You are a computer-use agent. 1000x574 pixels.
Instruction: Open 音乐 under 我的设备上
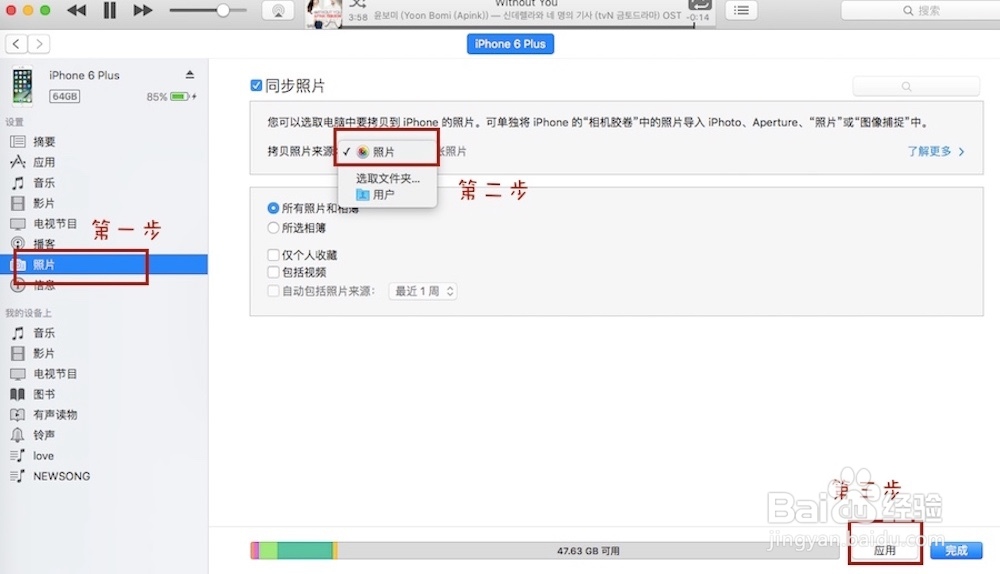pos(44,333)
